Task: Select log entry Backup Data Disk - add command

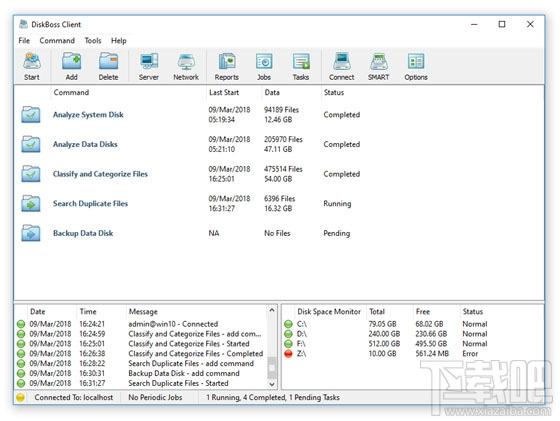Action: [x=184, y=374]
